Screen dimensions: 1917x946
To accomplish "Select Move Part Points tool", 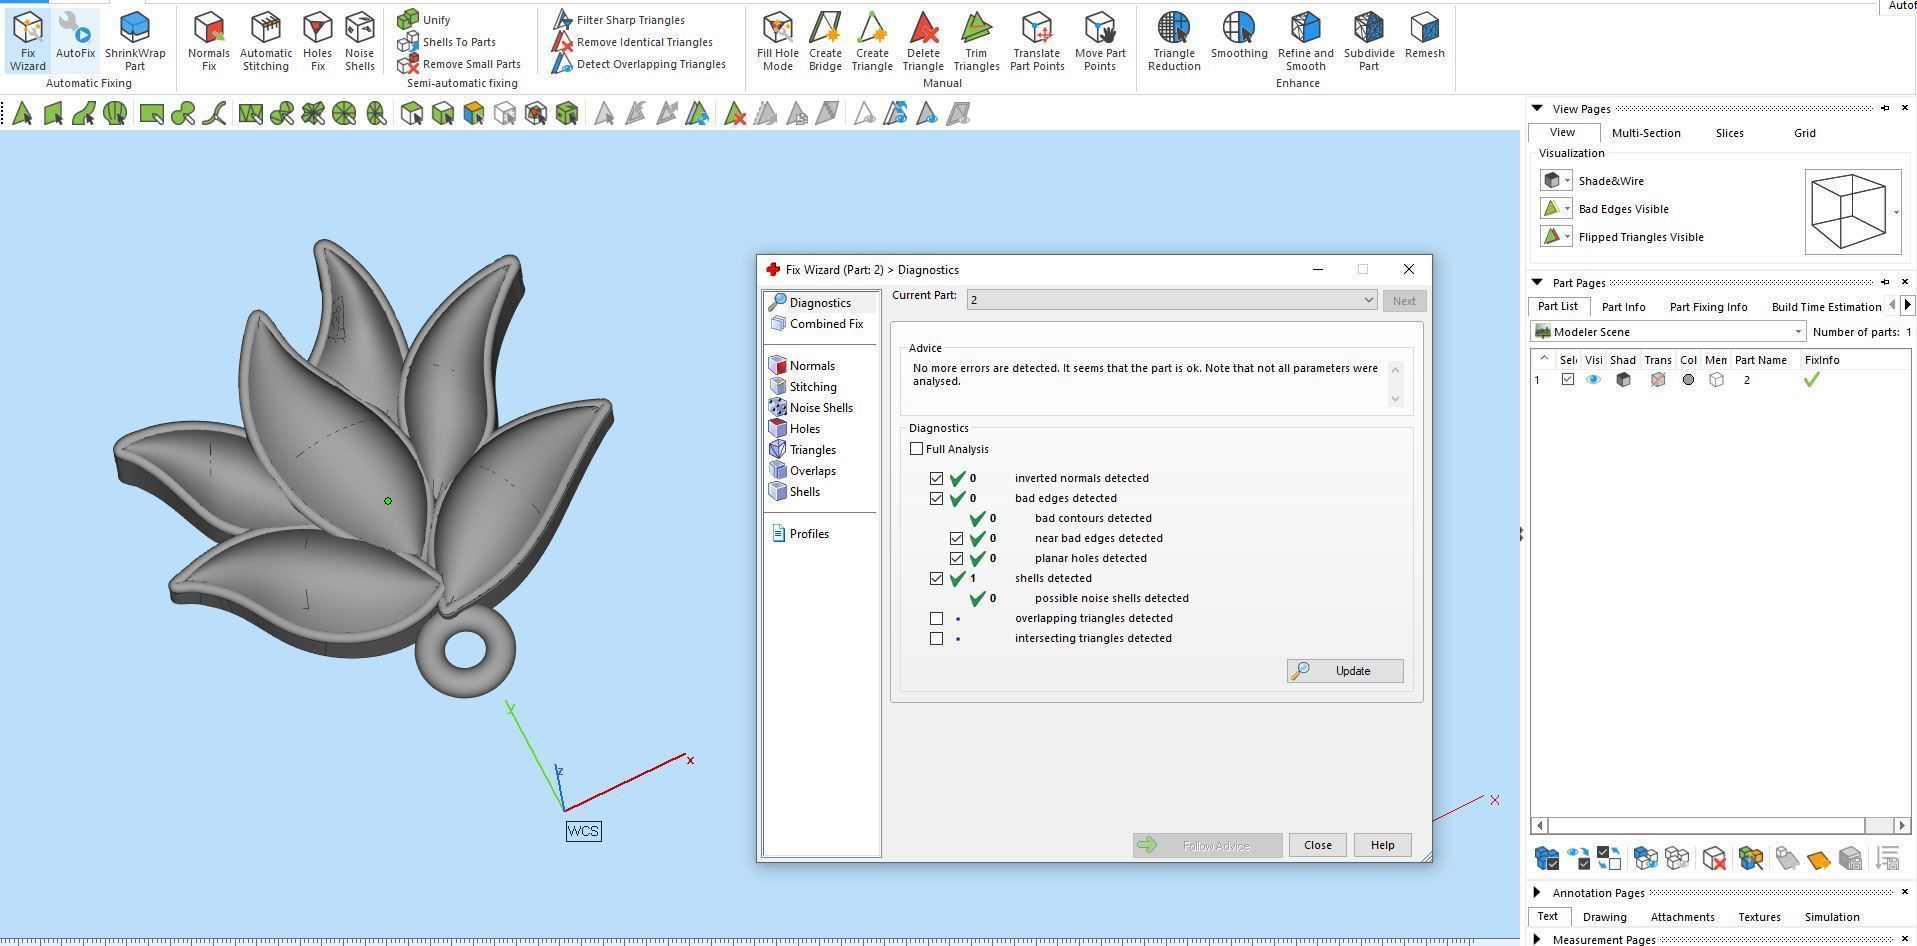I will pos(1100,41).
